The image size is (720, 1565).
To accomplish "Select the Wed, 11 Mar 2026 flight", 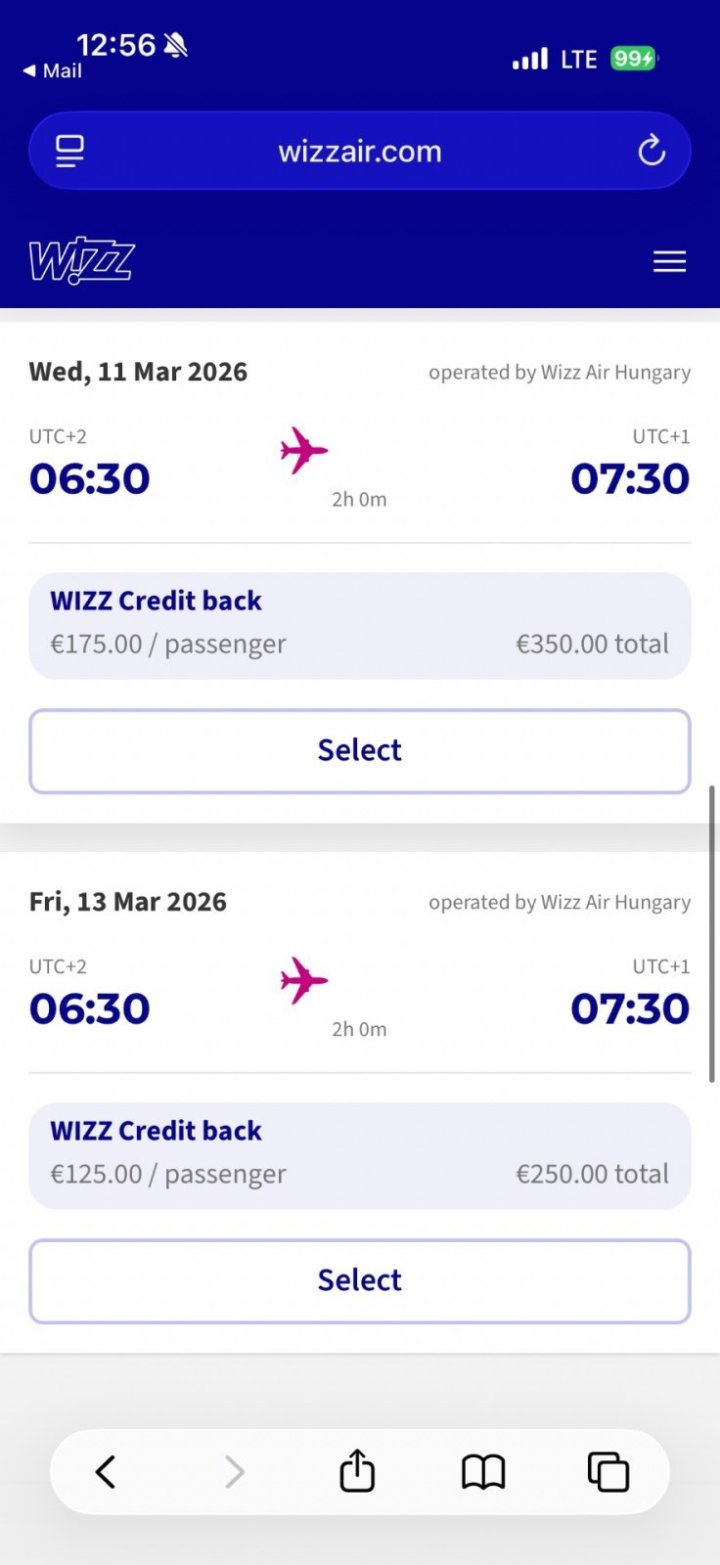I will coord(360,751).
